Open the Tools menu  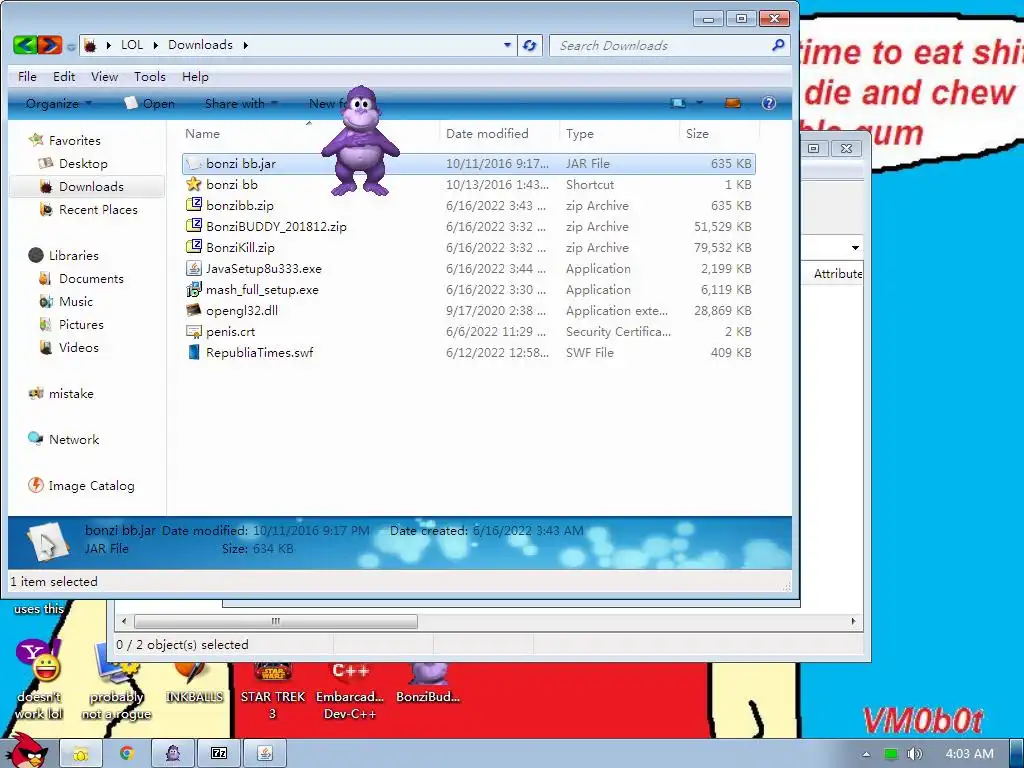150,76
